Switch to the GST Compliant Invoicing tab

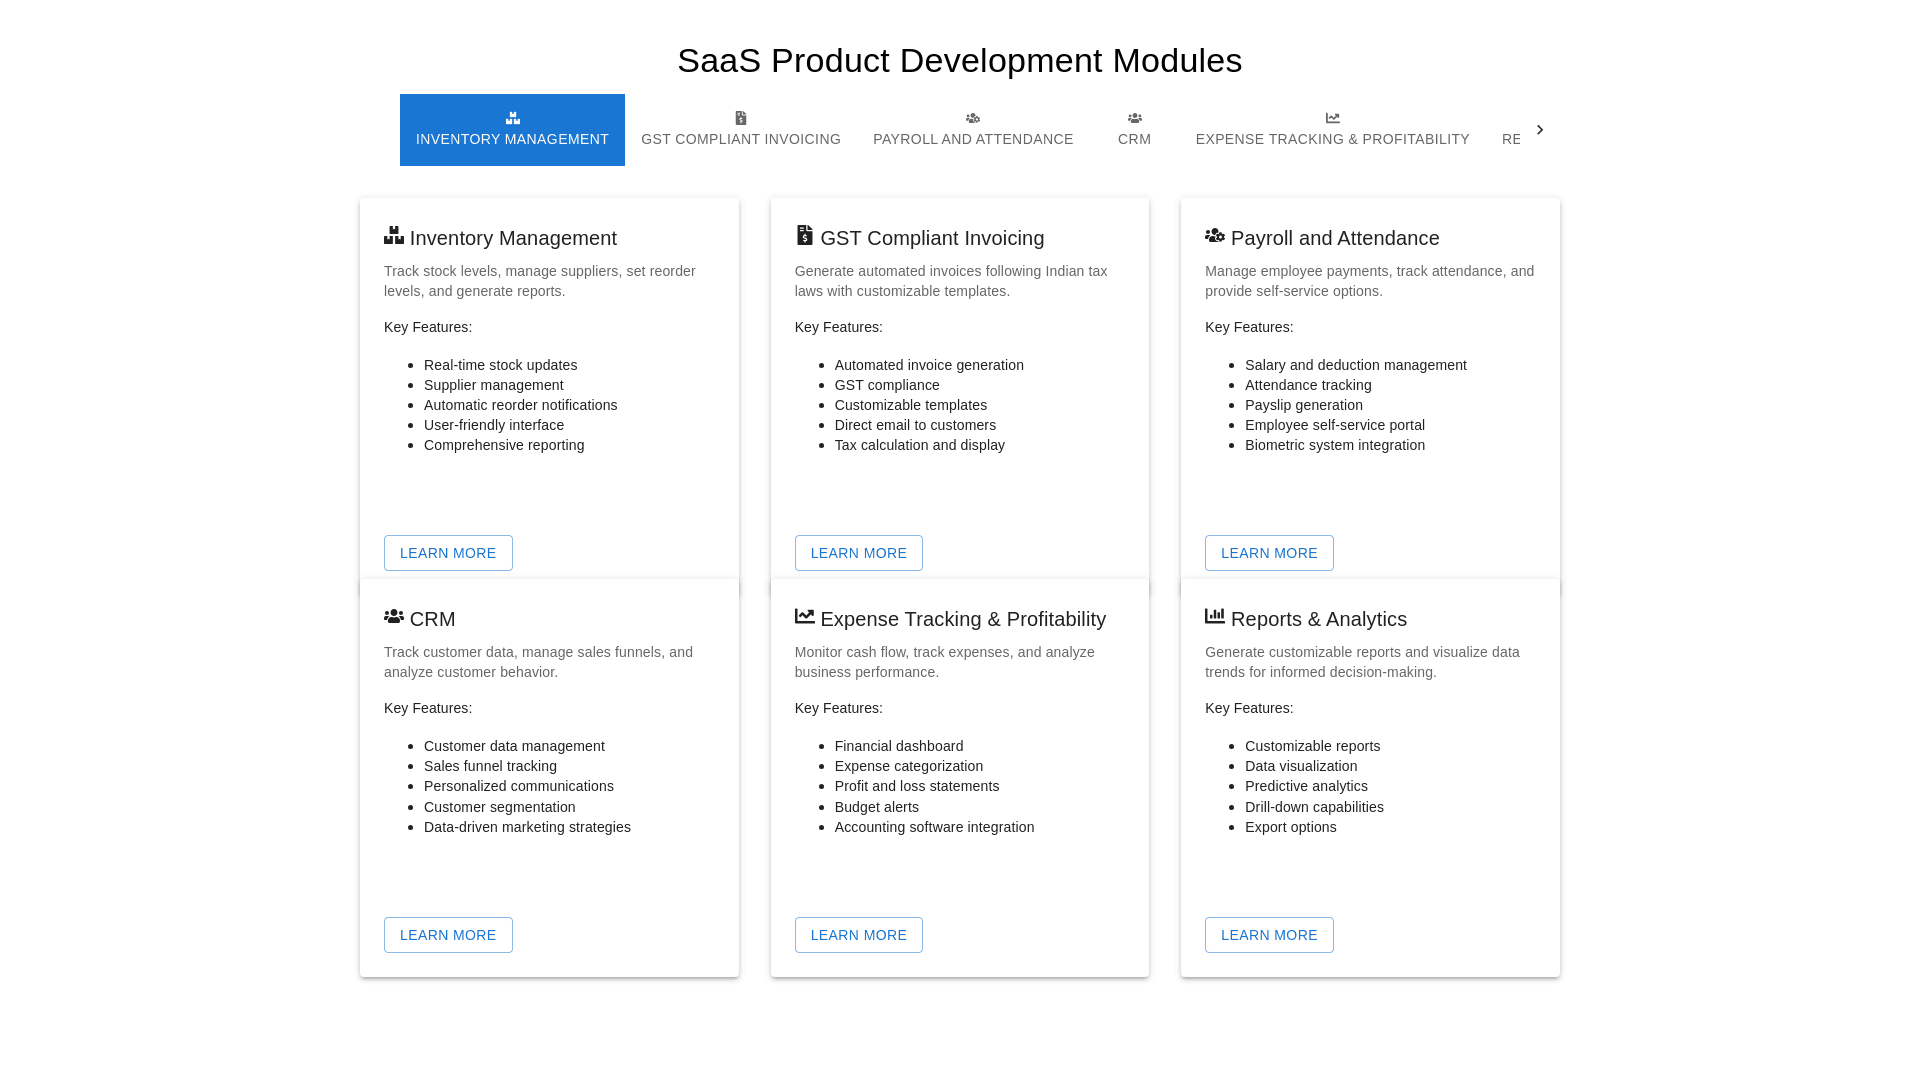pos(740,130)
